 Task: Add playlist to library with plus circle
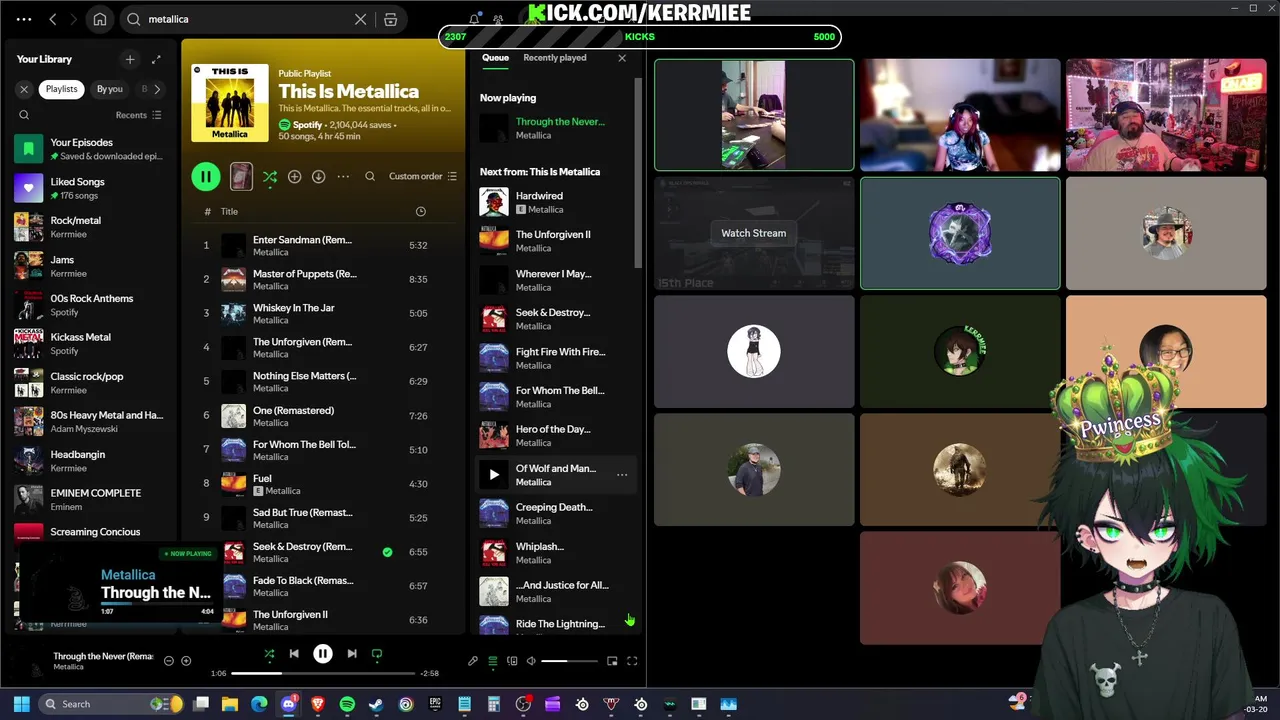point(294,176)
